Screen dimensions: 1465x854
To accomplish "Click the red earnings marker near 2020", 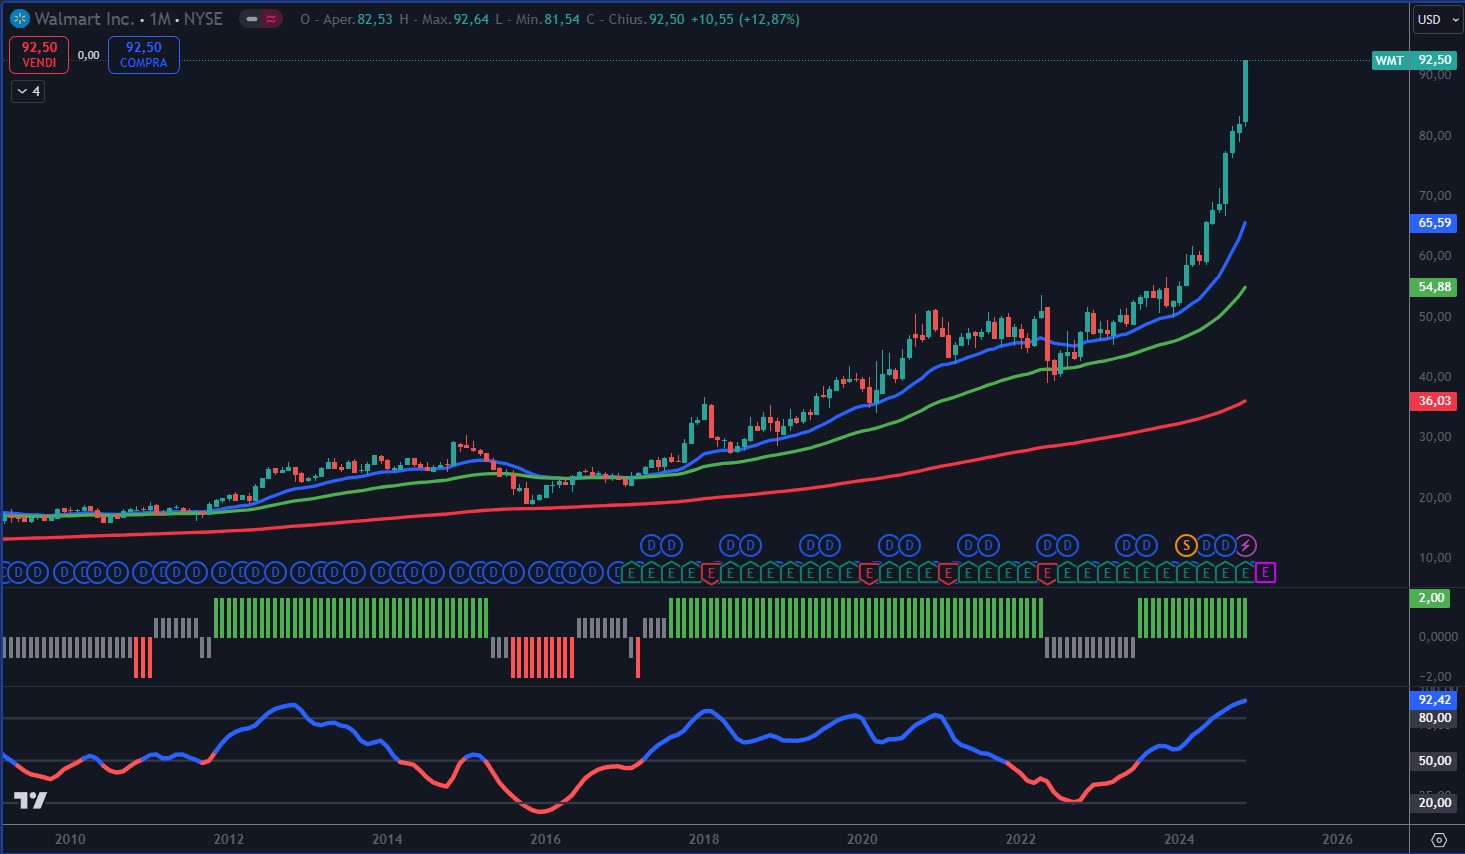I will [x=868, y=573].
